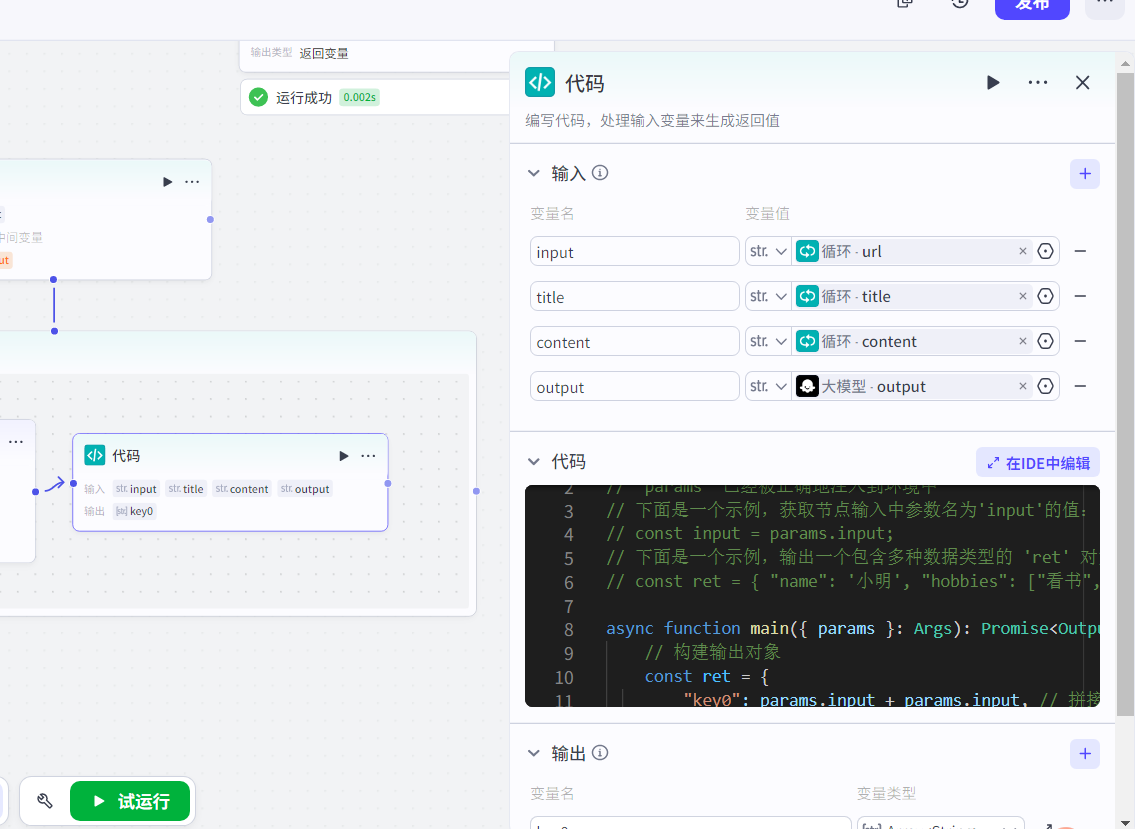This screenshot has height=829, width=1135.
Task: Clear the 循环 - title reference
Action: pos(1023,296)
